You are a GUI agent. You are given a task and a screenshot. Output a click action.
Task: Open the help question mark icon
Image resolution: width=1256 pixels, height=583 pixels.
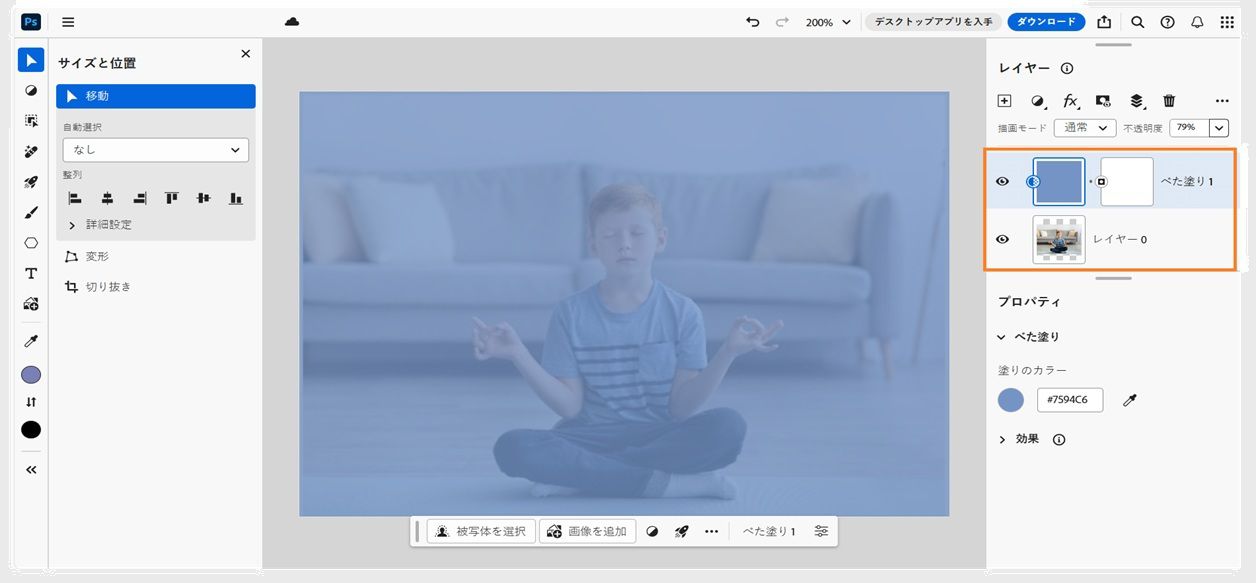tap(1167, 22)
